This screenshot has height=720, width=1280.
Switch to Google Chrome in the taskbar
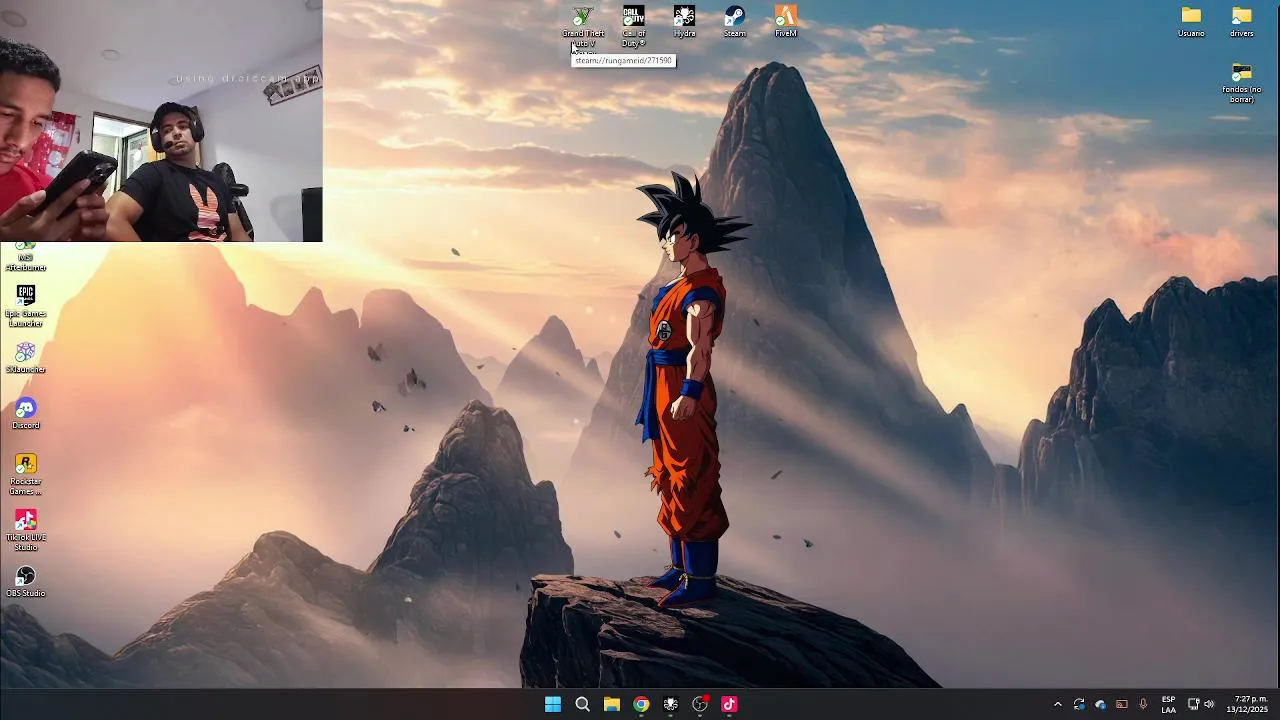tap(641, 704)
